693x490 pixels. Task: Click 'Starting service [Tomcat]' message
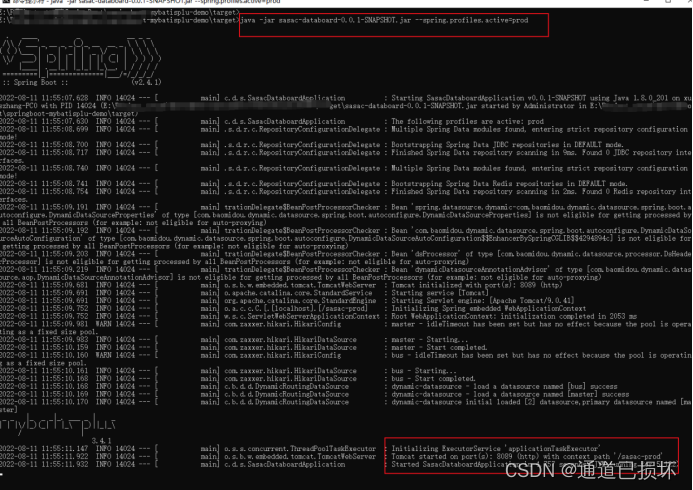(440, 293)
